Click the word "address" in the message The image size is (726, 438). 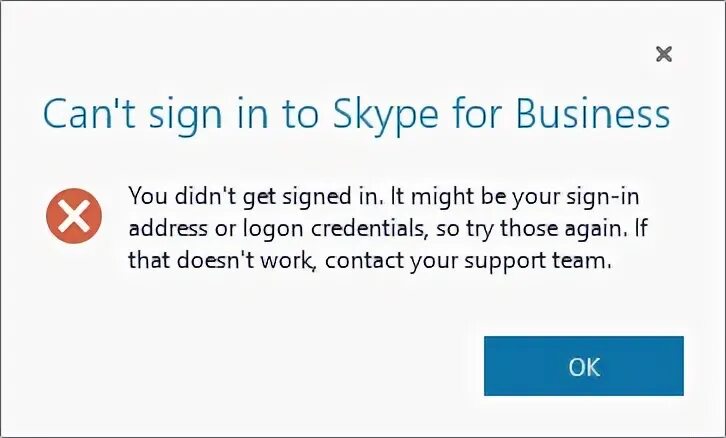(x=161, y=230)
